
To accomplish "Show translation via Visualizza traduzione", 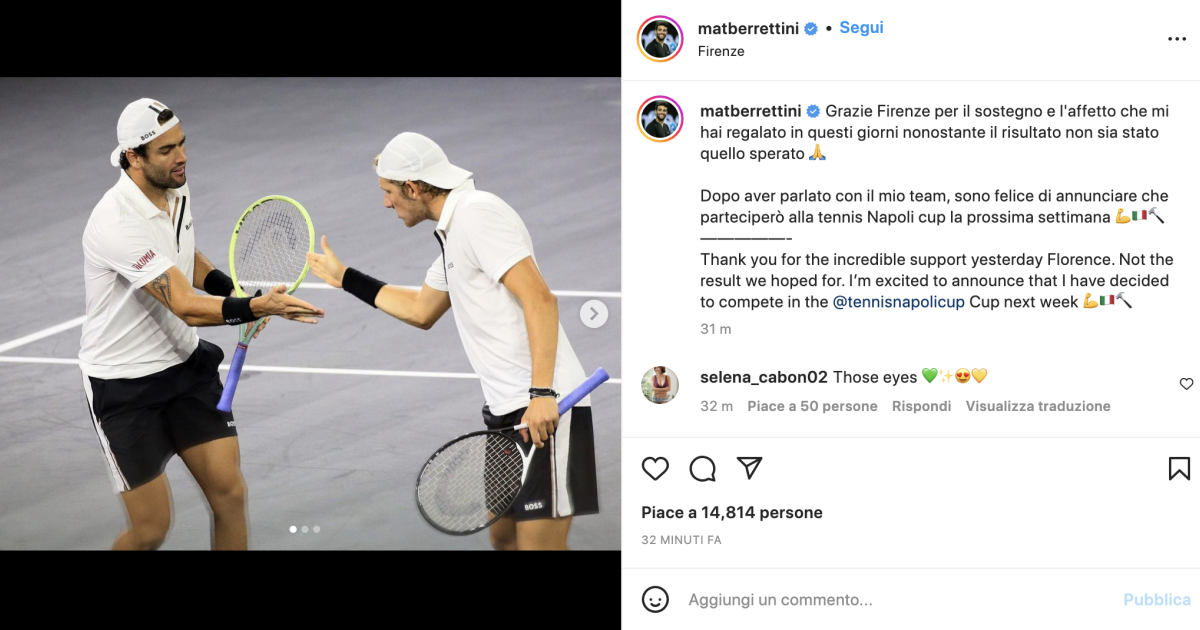I will [1038, 406].
